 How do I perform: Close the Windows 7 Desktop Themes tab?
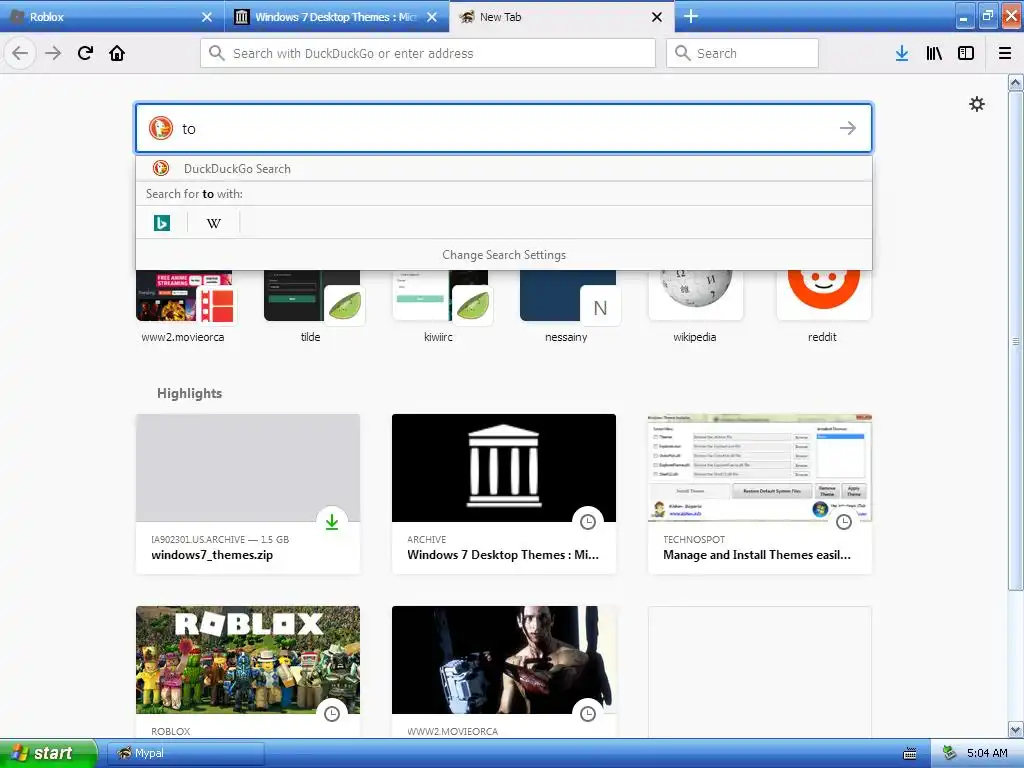pos(432,17)
